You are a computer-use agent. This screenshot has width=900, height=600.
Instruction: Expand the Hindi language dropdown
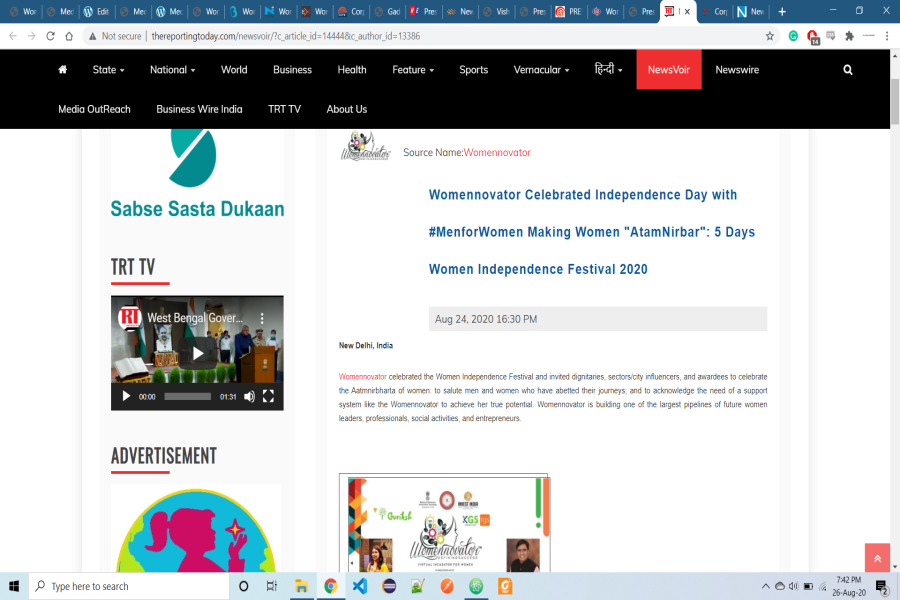pyautogui.click(x=608, y=70)
